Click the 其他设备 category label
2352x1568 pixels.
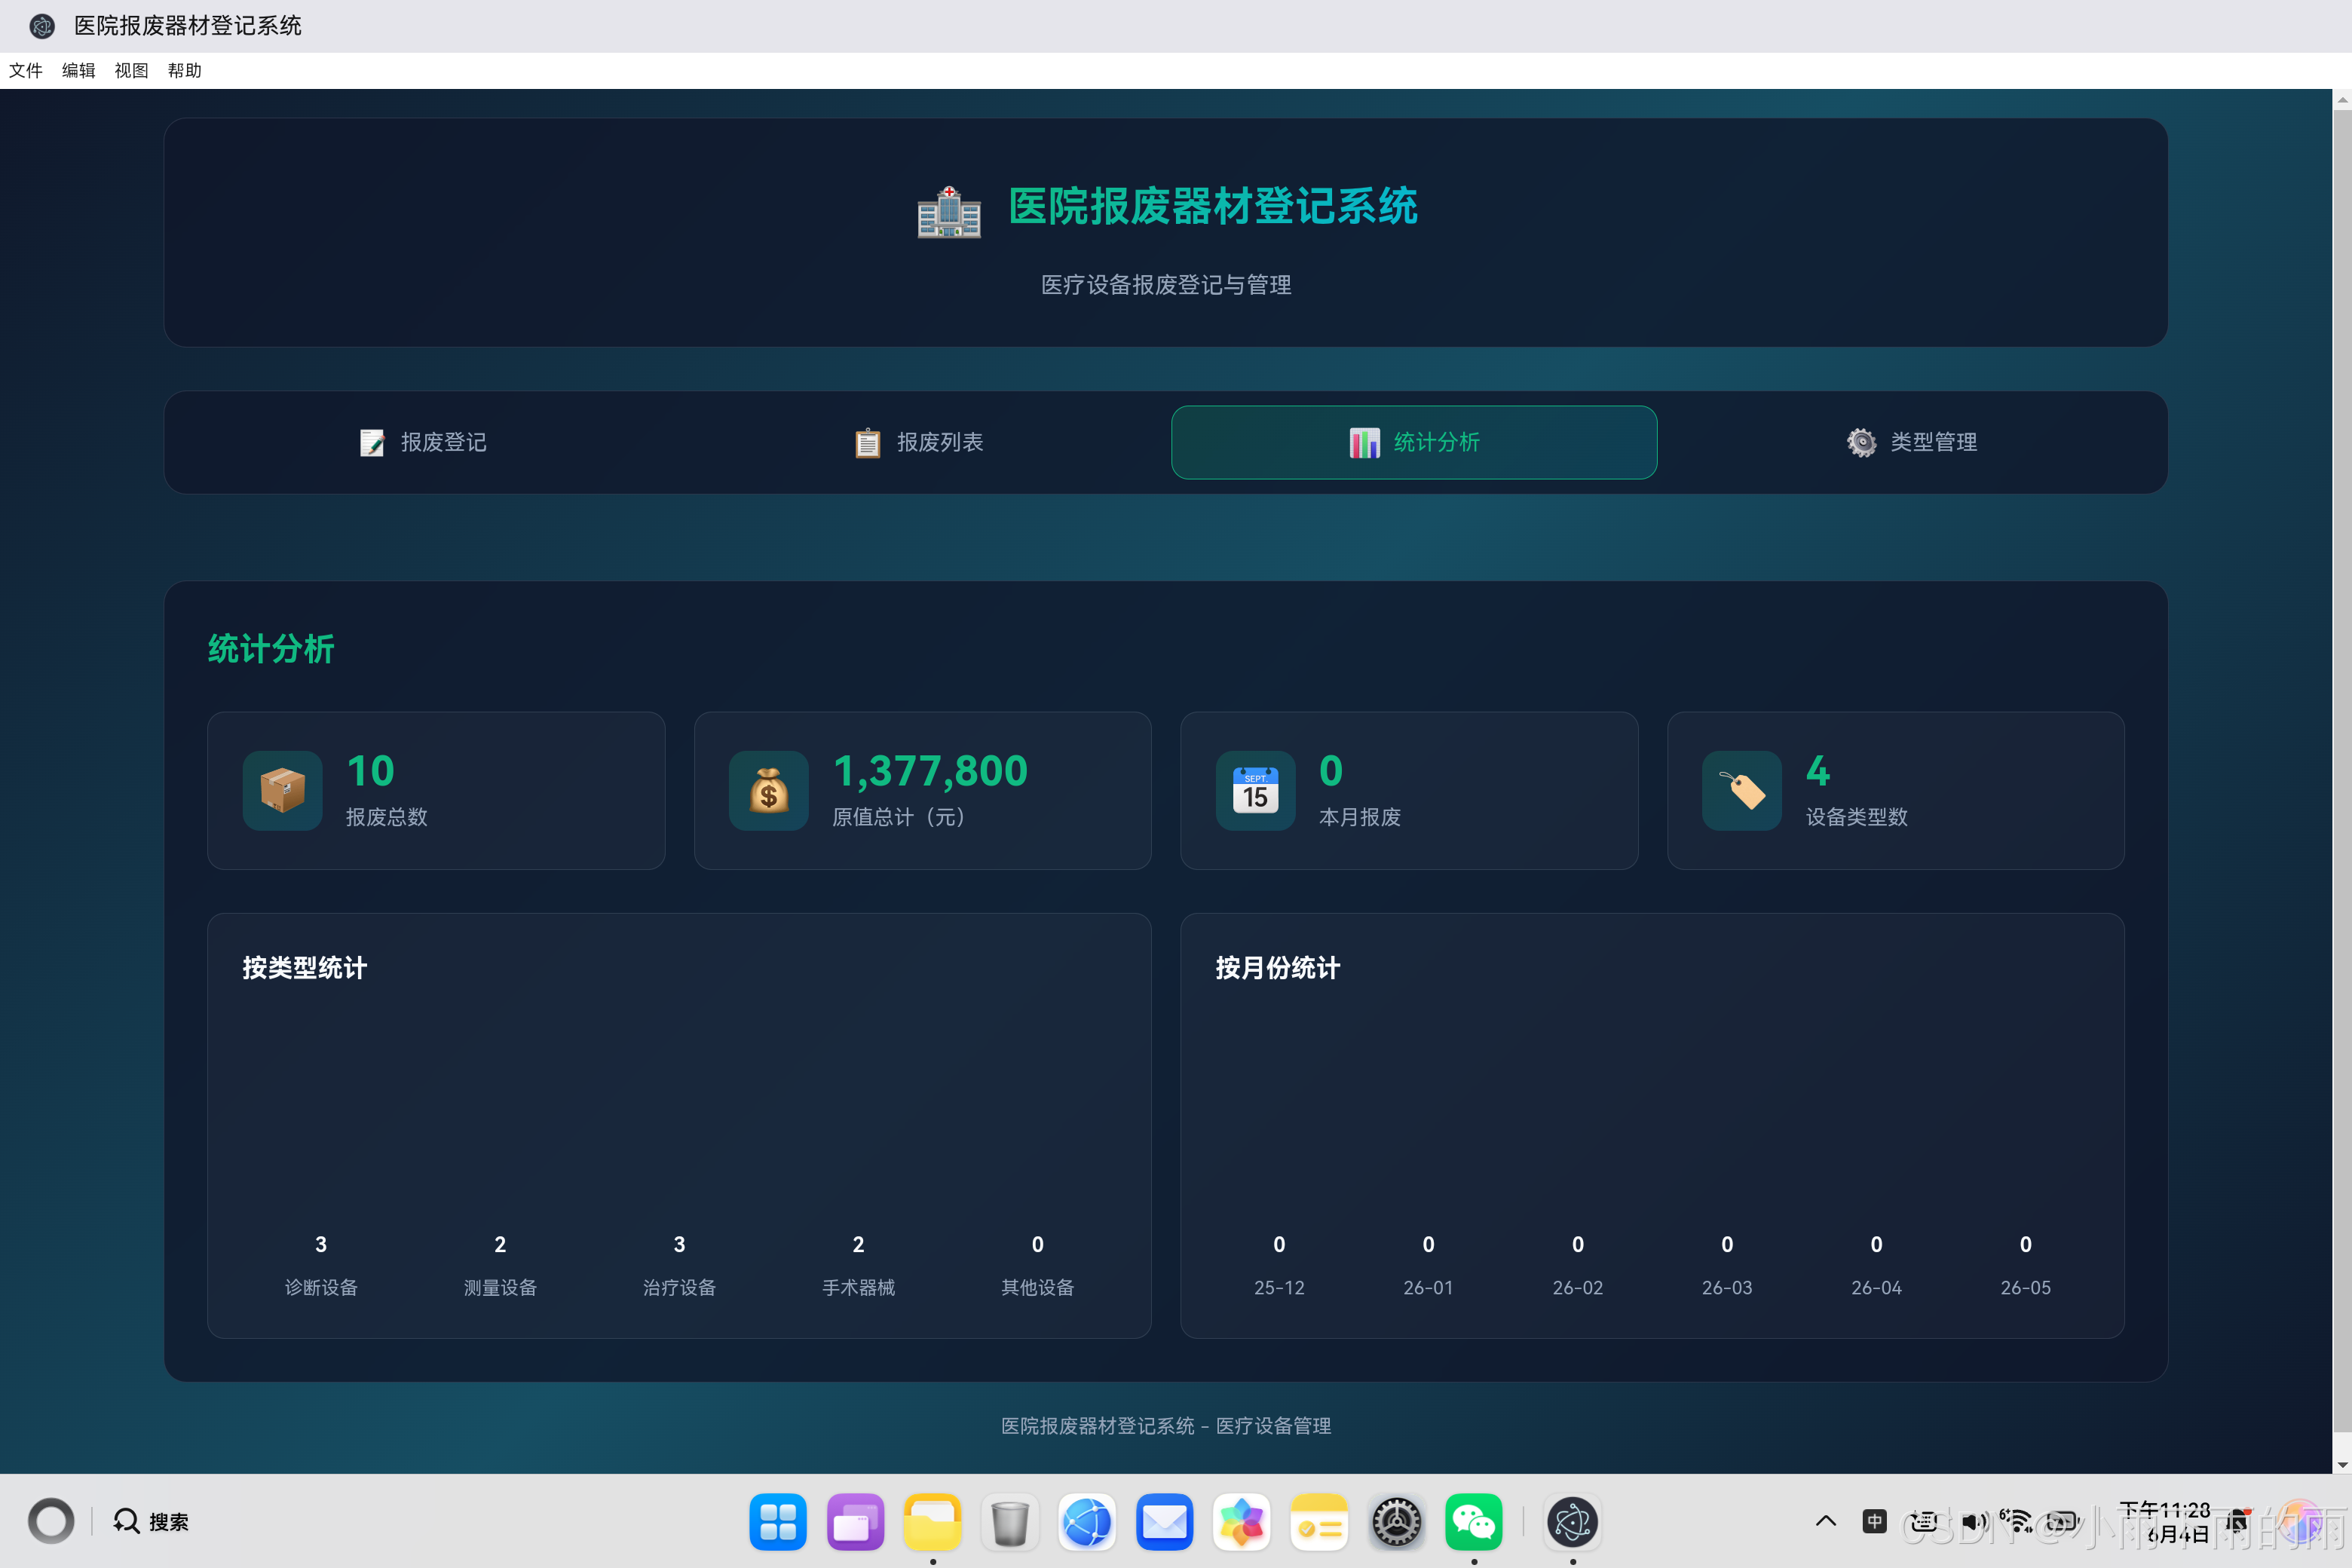[x=1037, y=1287]
